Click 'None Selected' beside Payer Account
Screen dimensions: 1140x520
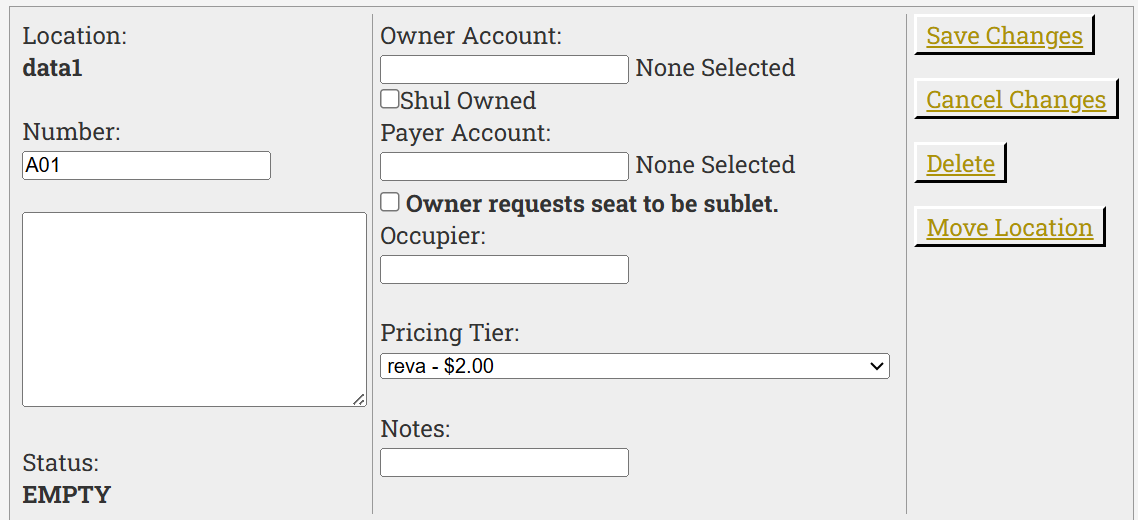click(x=715, y=165)
